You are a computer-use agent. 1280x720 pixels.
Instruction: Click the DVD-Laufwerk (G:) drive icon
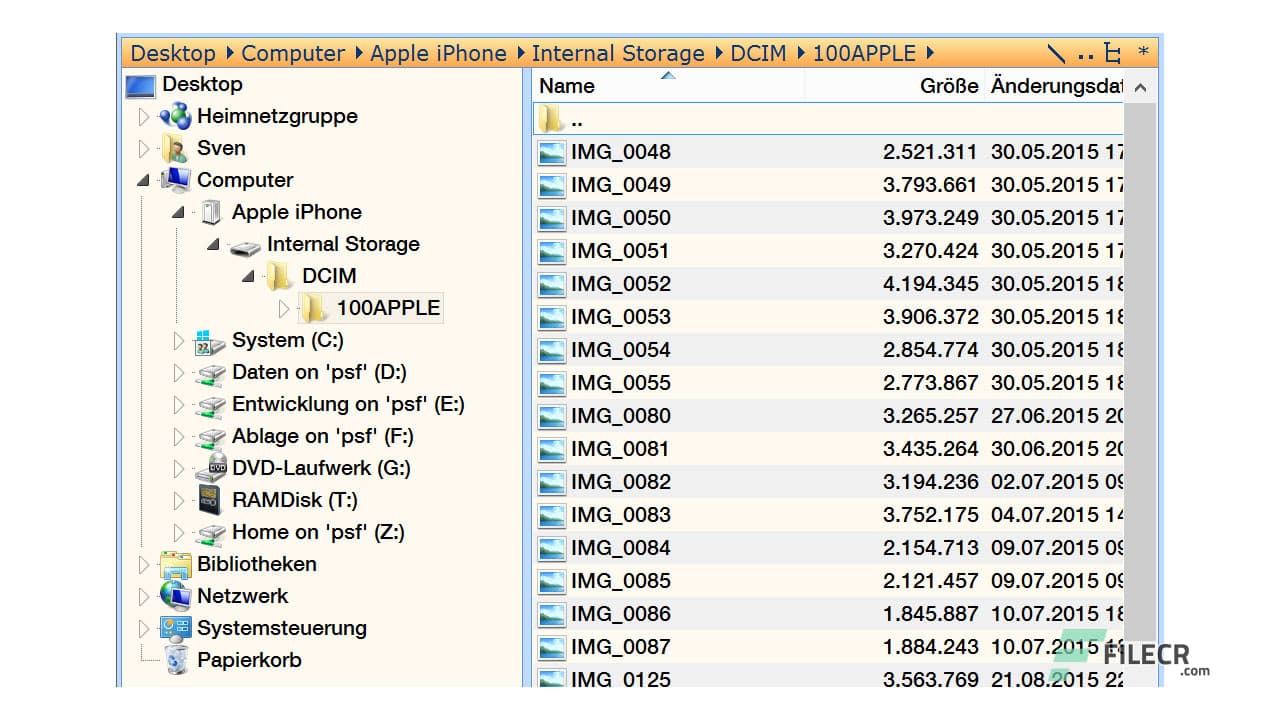(x=210, y=468)
